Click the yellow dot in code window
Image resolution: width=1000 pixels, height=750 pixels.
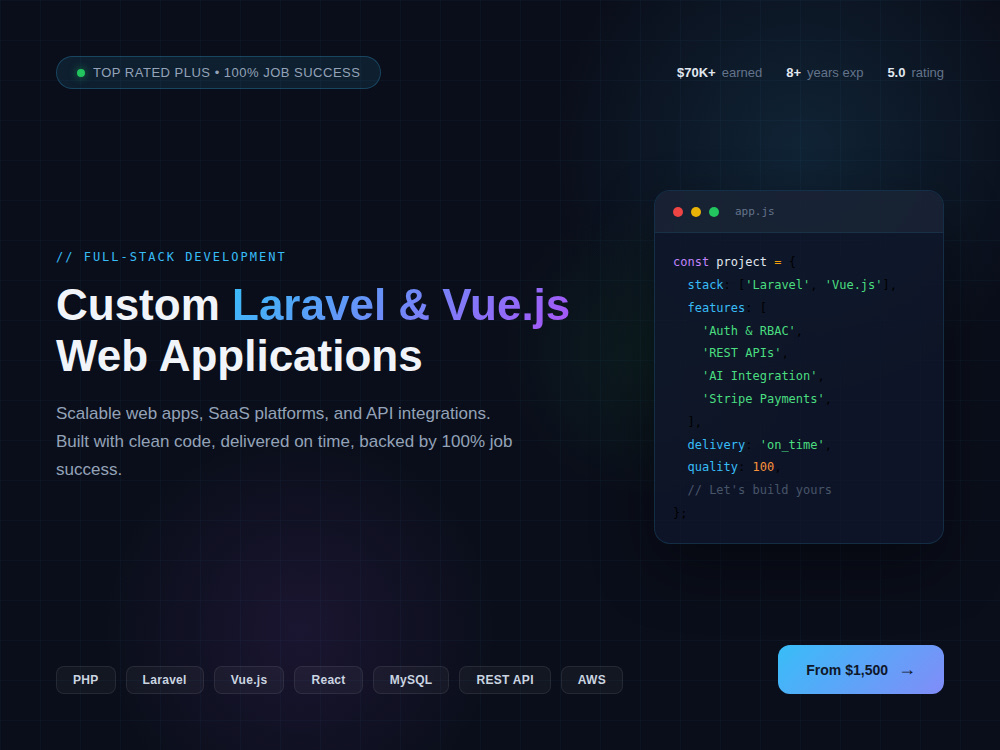click(696, 212)
